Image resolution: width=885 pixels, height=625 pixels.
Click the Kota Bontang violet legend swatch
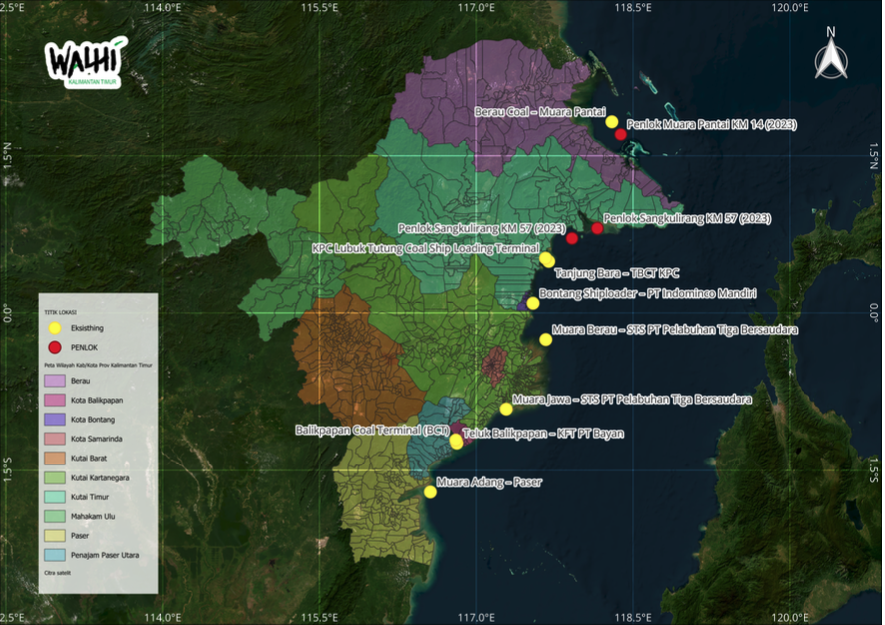(55, 419)
